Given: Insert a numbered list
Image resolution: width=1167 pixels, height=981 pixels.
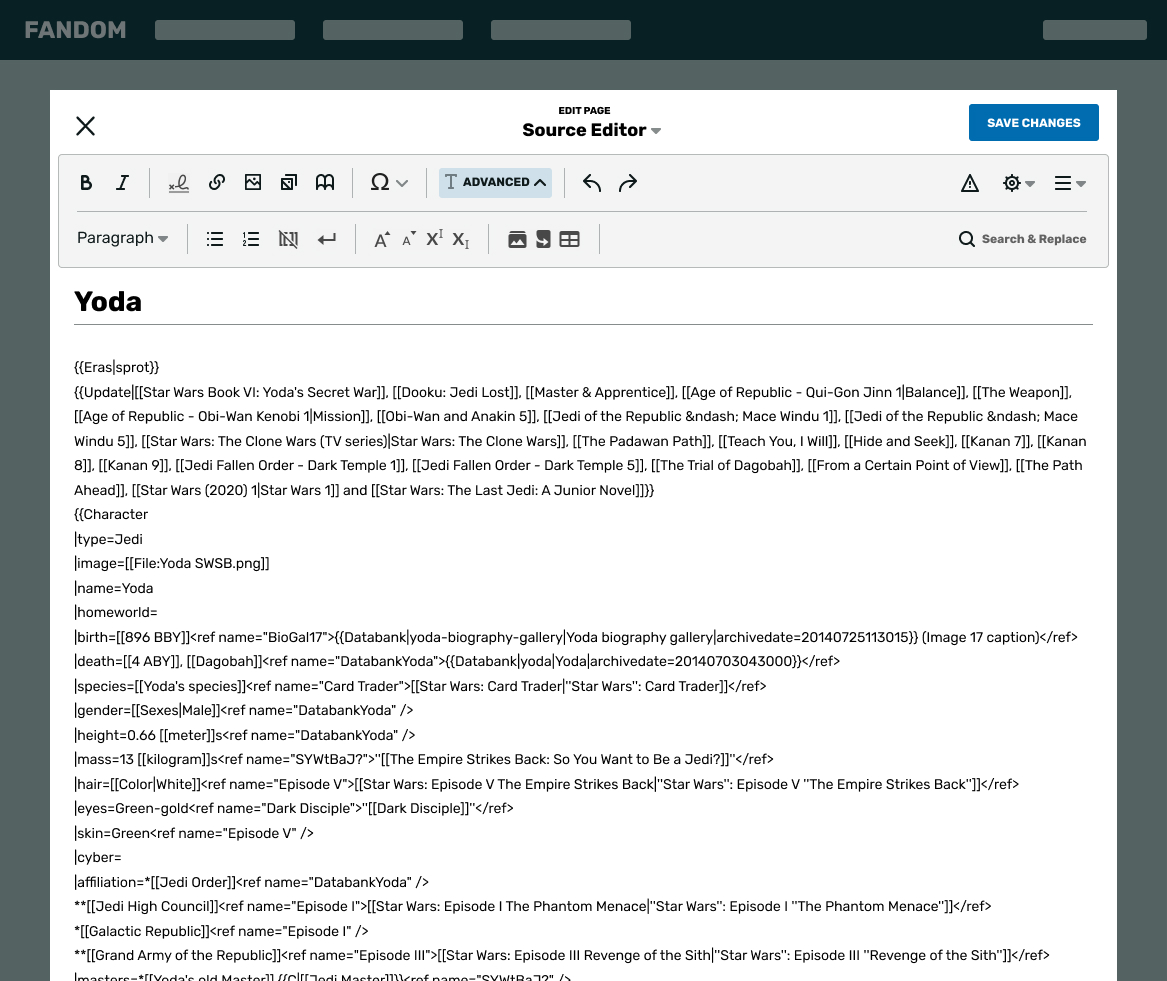Looking at the screenshot, I should coord(251,239).
